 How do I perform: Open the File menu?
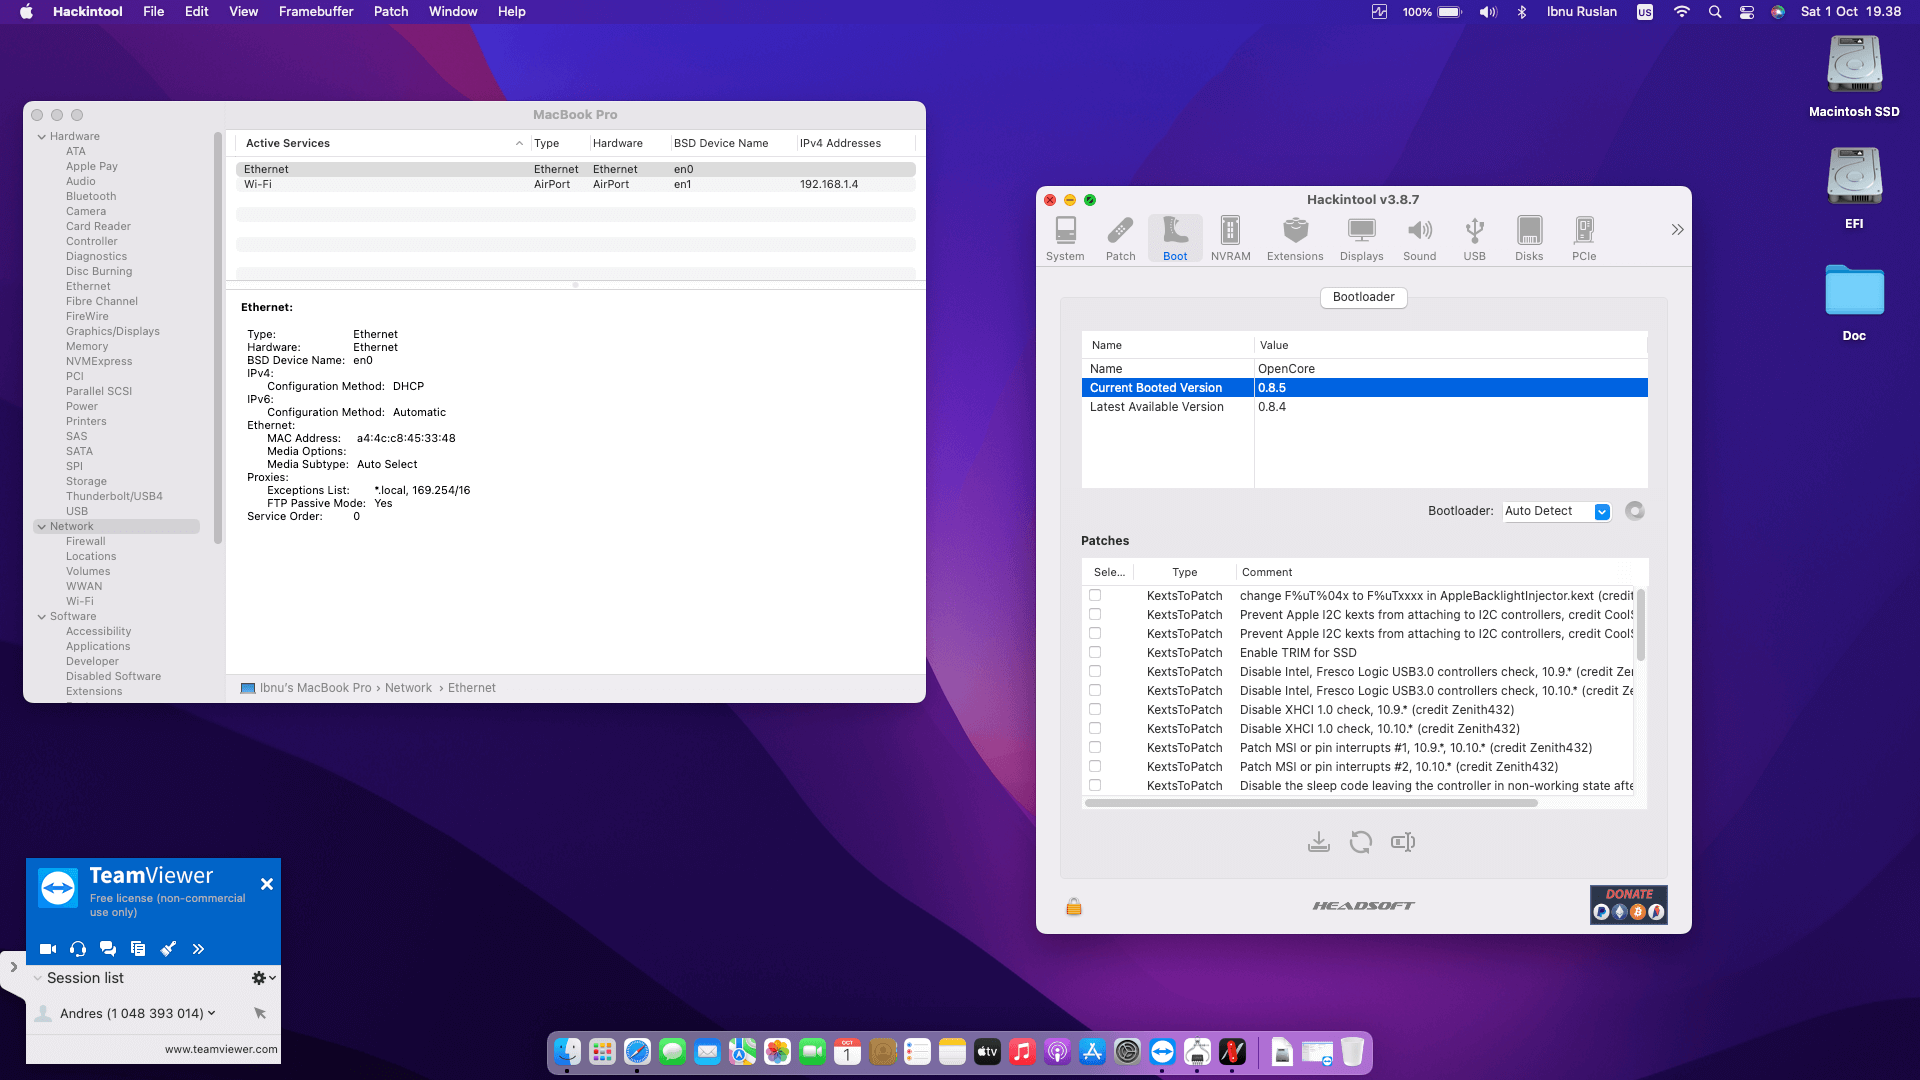154,12
